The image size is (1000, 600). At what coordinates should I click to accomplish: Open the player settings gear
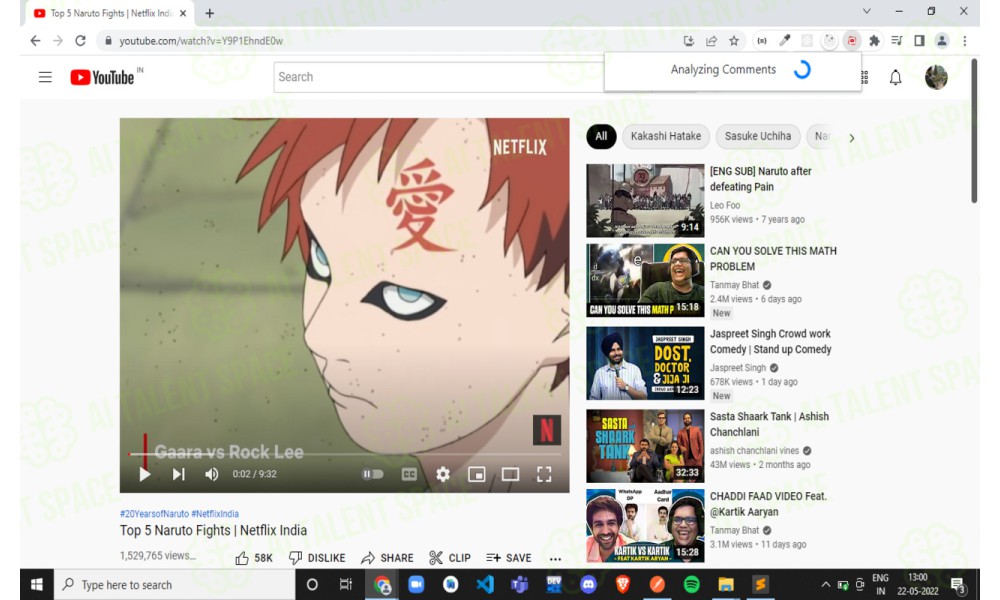click(x=443, y=474)
